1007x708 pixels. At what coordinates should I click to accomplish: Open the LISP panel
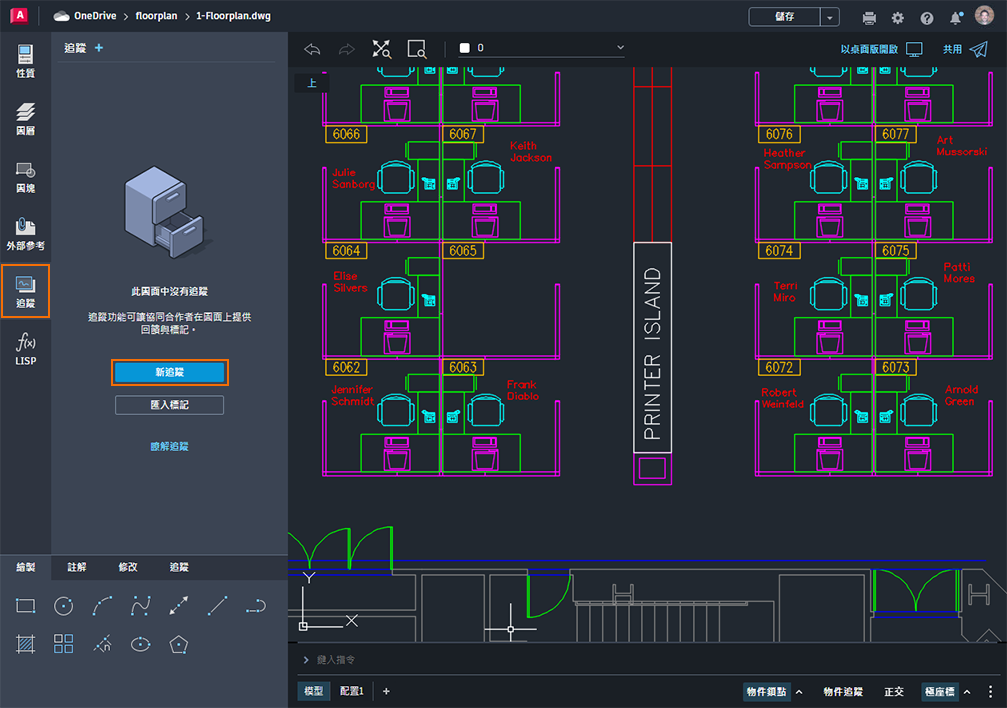(25, 349)
